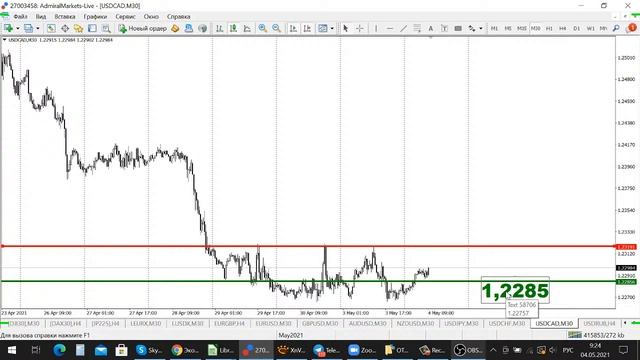This screenshot has height=360, width=640.
Task: Select the cursor arrow tool
Action: [x=346, y=28]
